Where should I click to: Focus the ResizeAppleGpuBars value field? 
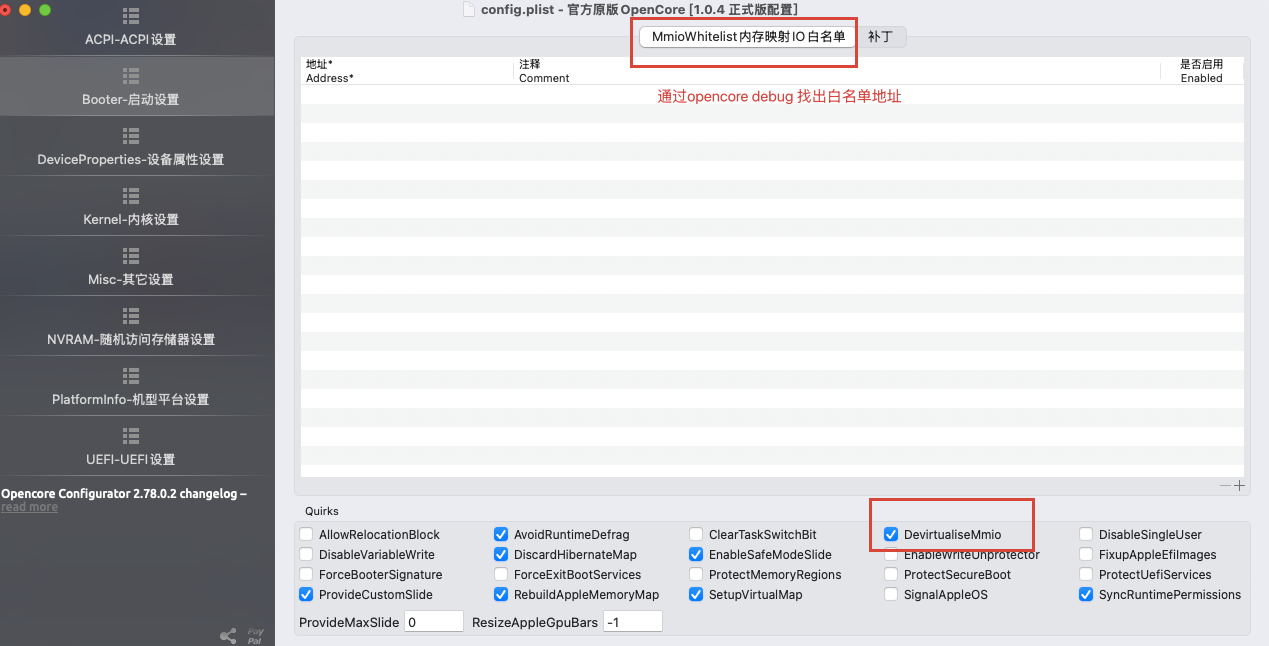[x=633, y=622]
